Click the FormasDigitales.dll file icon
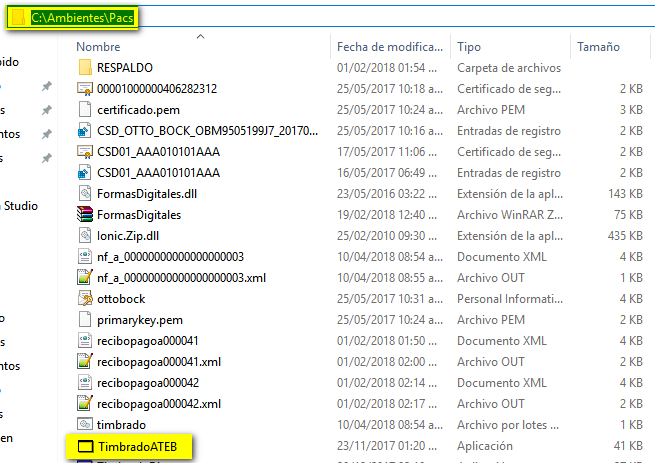This screenshot has width=655, height=463. [85, 193]
